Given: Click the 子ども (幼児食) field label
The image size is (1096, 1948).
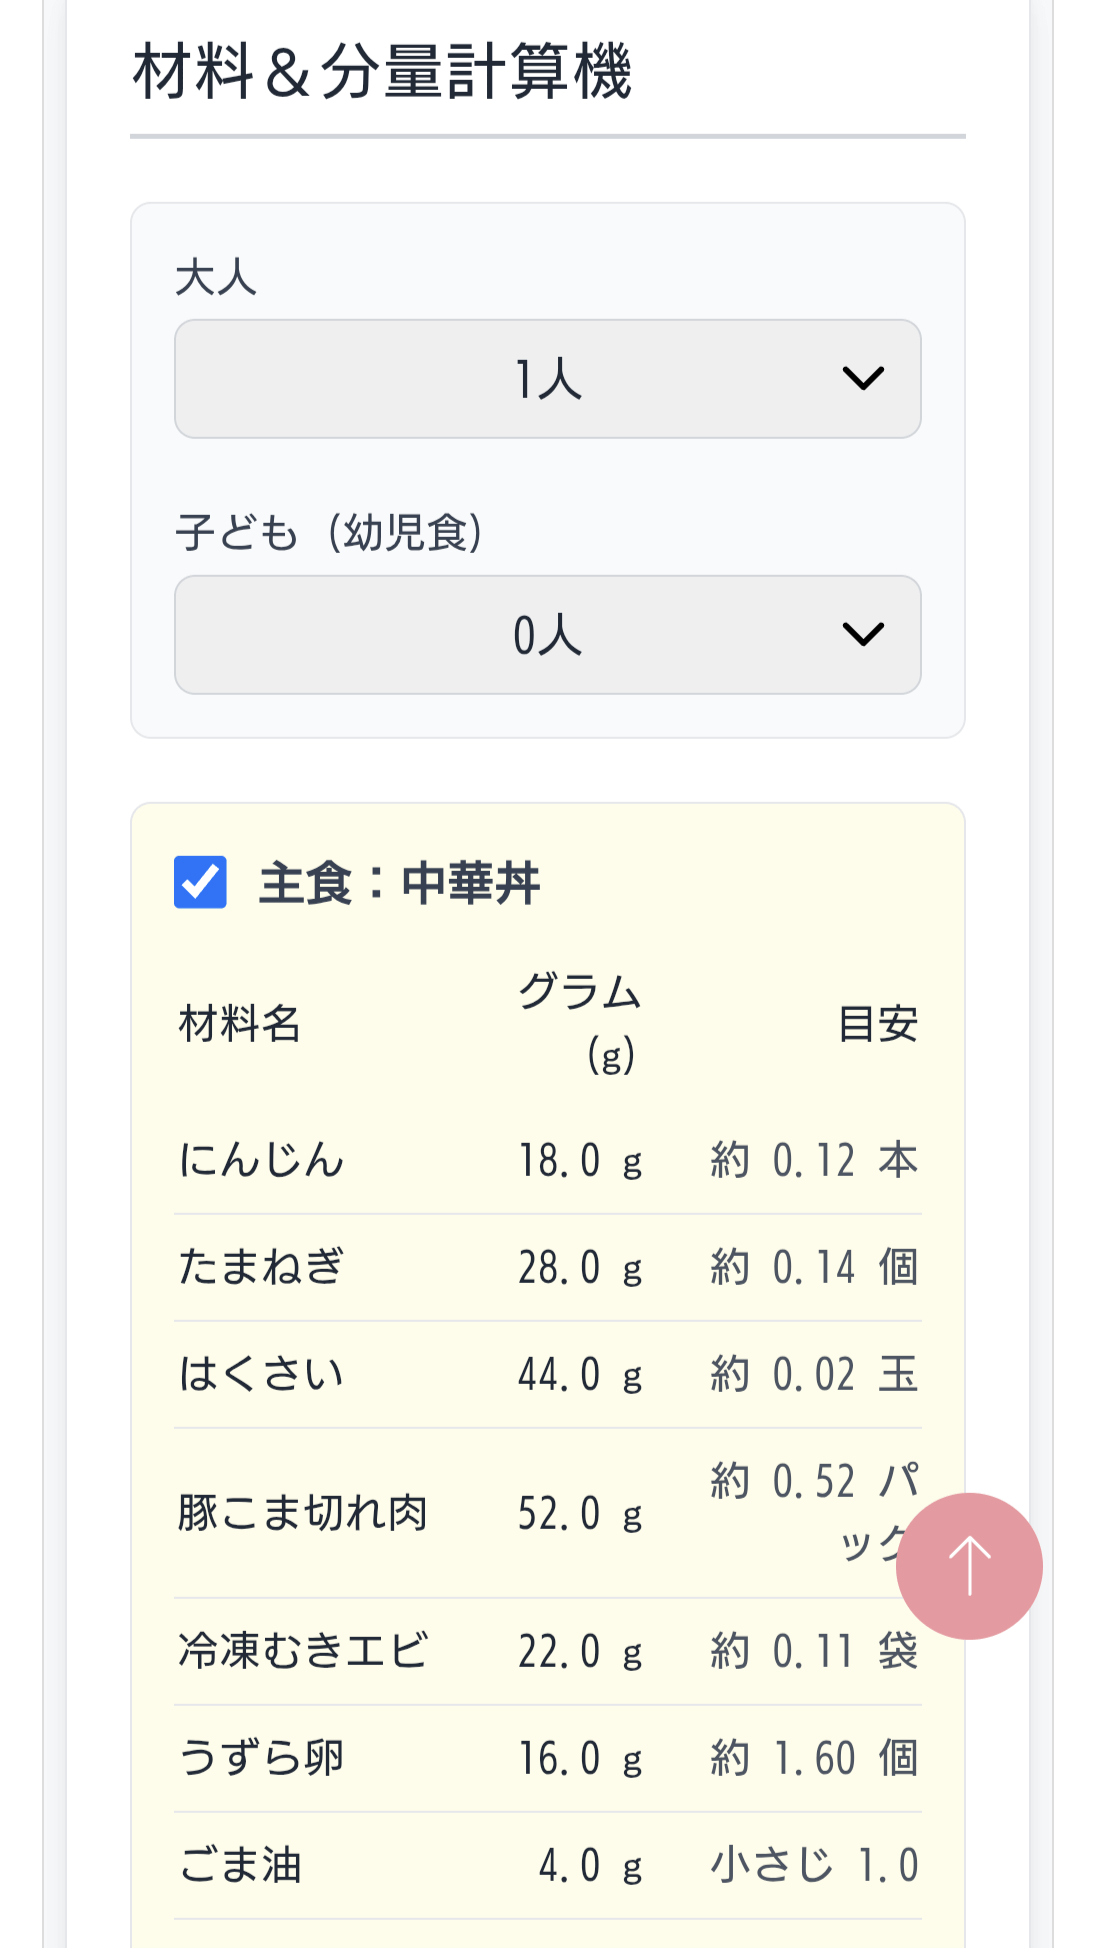Looking at the screenshot, I should (x=329, y=532).
